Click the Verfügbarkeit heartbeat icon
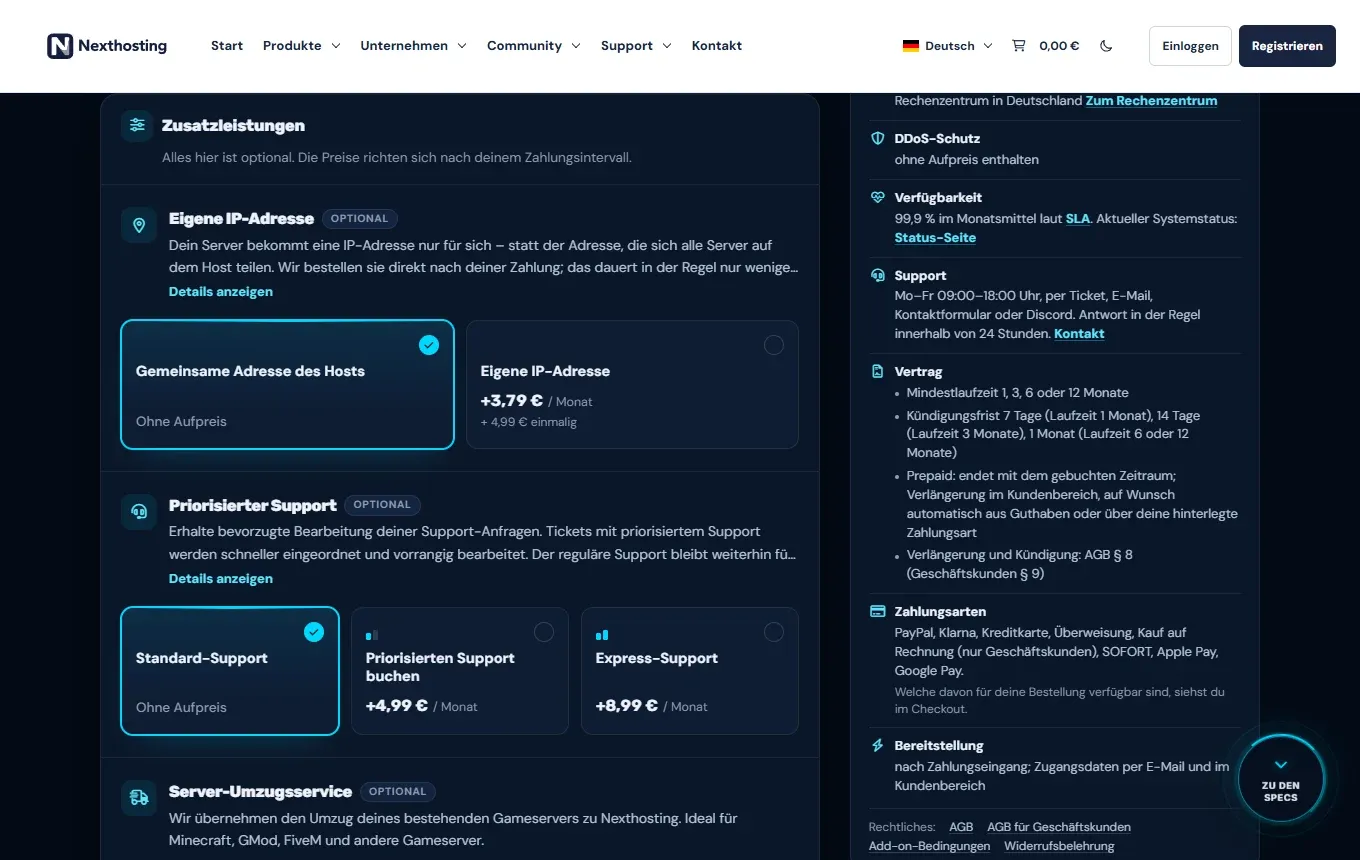The image size is (1360, 860). coord(877,197)
